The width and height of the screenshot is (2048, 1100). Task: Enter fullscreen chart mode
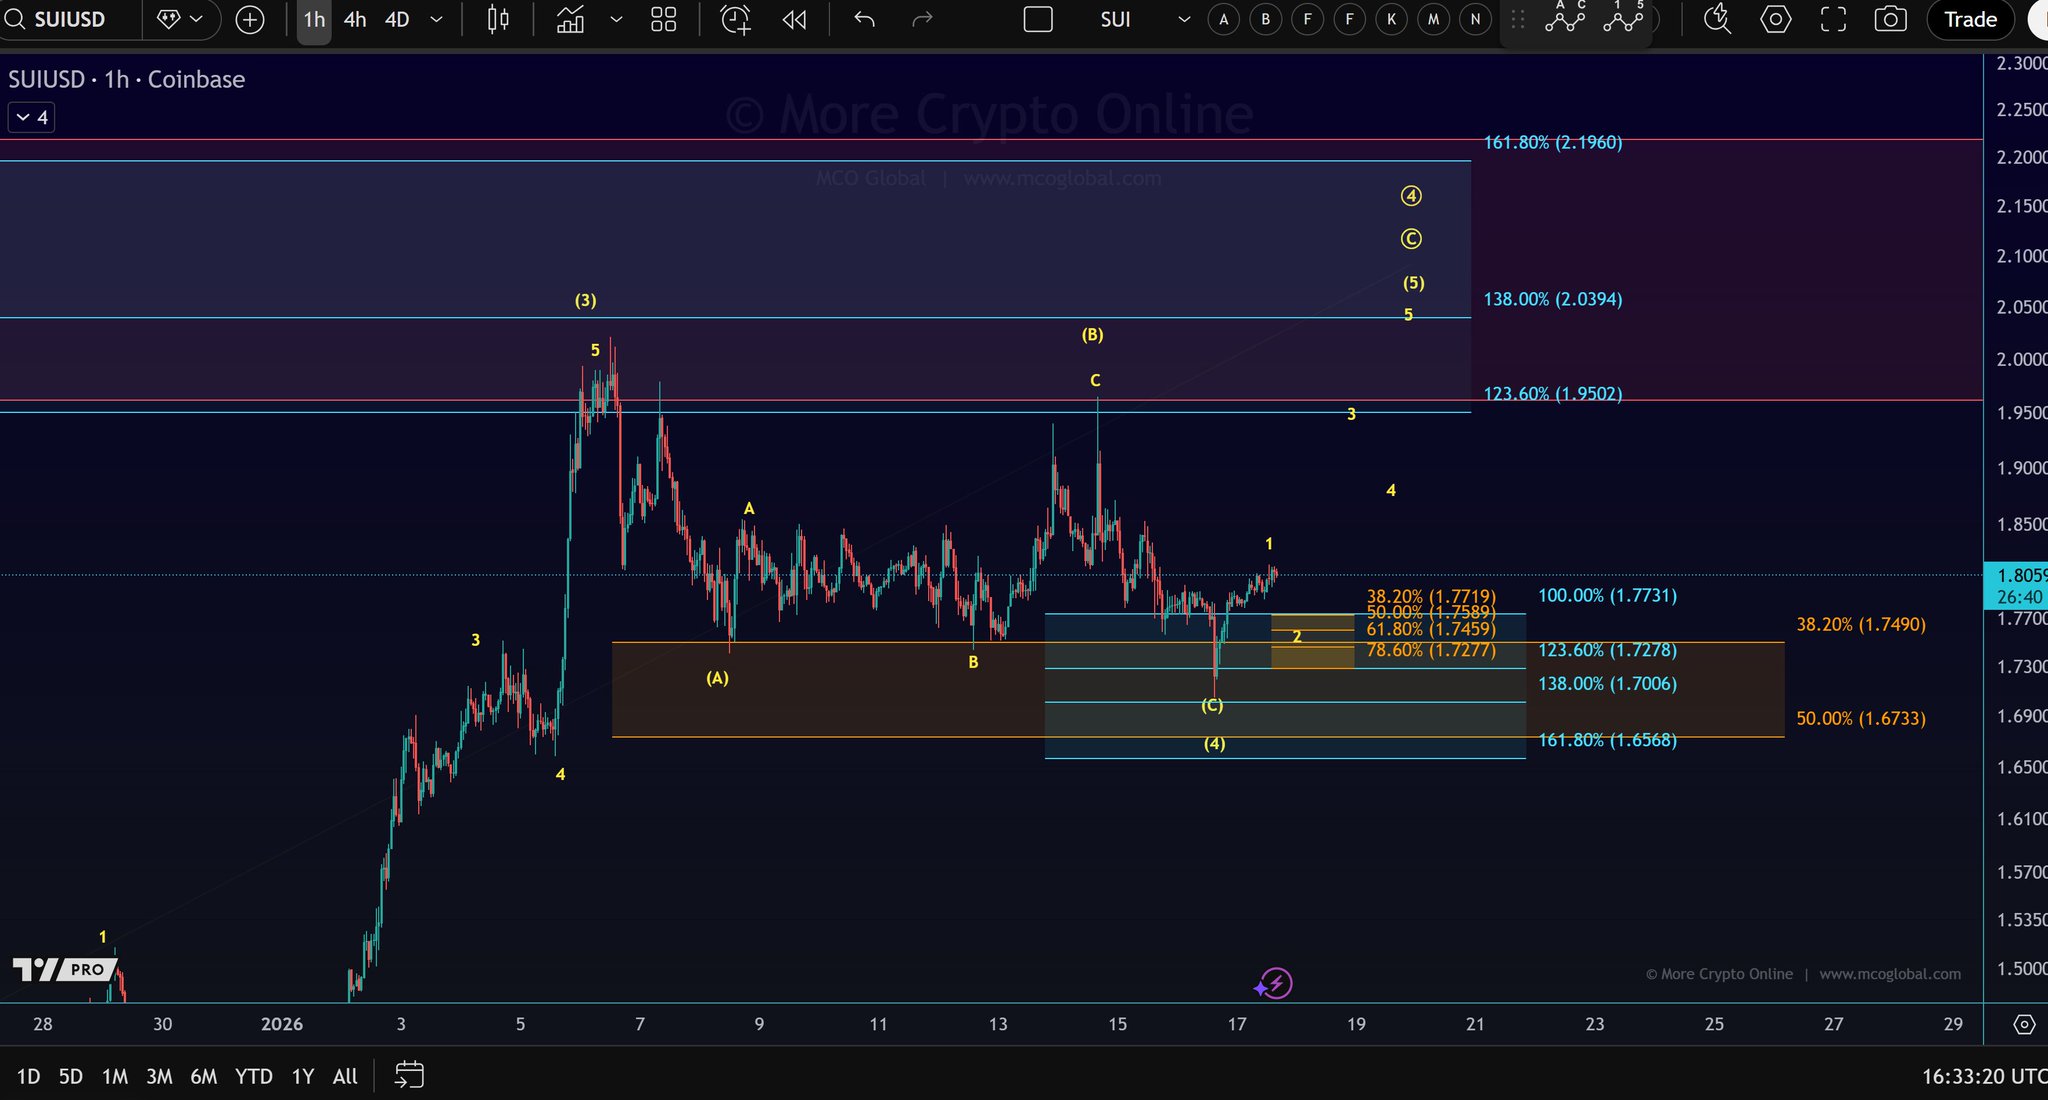pyautogui.click(x=1832, y=19)
